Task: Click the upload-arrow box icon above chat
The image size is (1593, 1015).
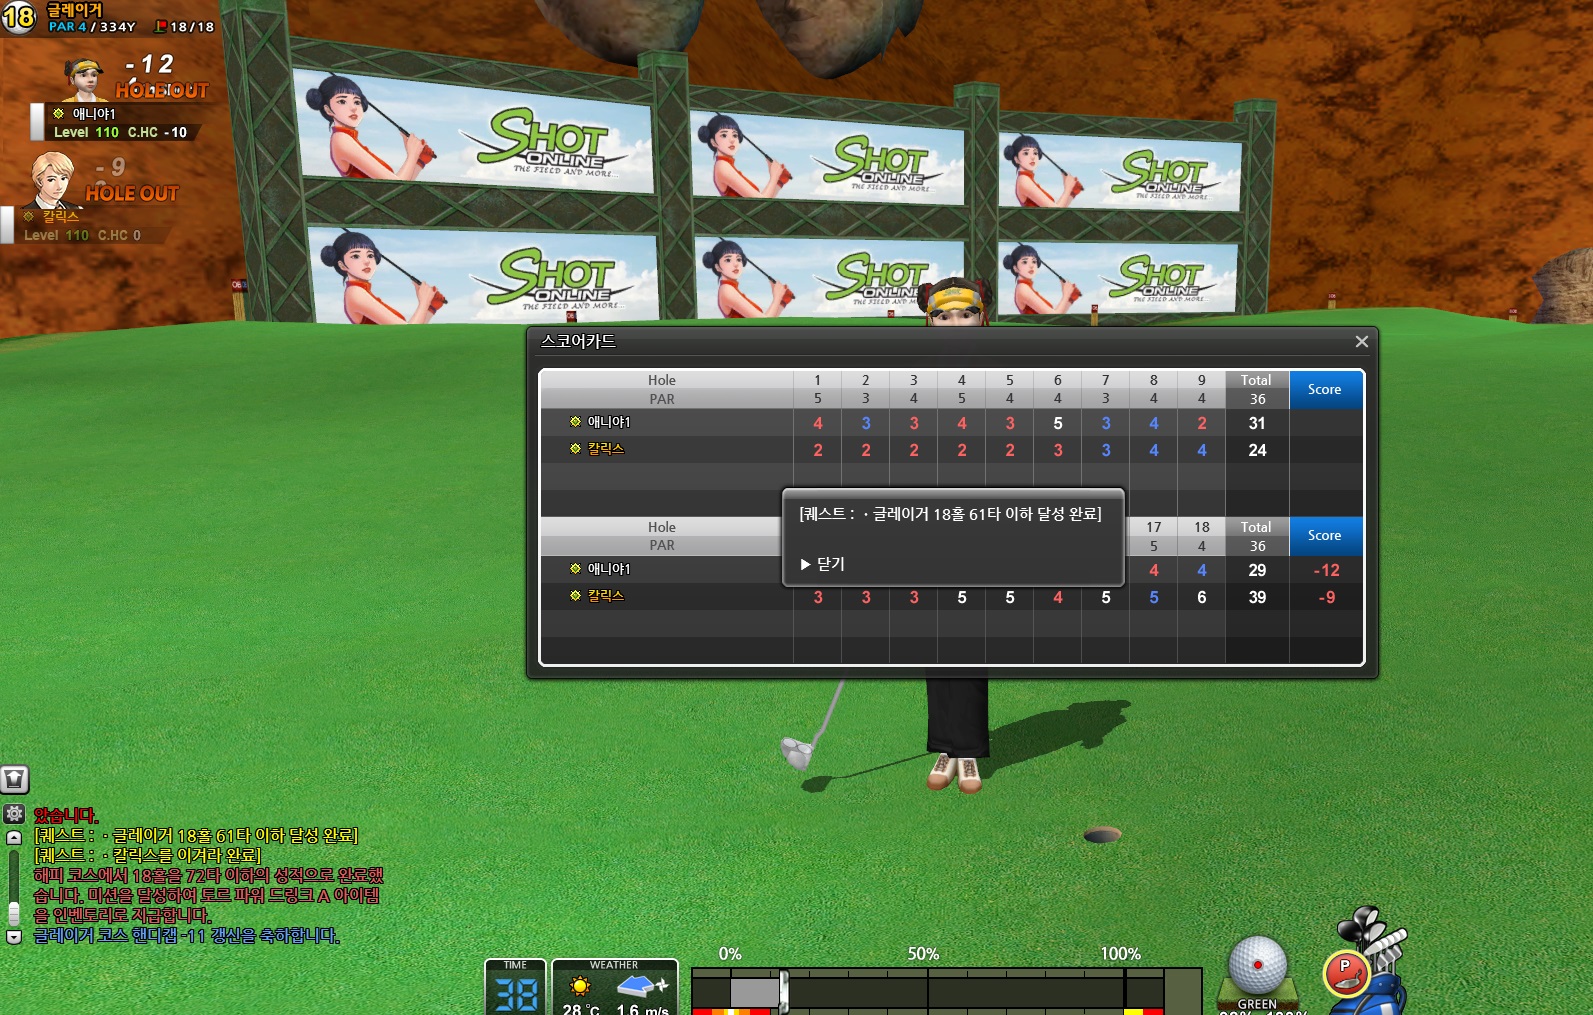Action: [x=15, y=779]
